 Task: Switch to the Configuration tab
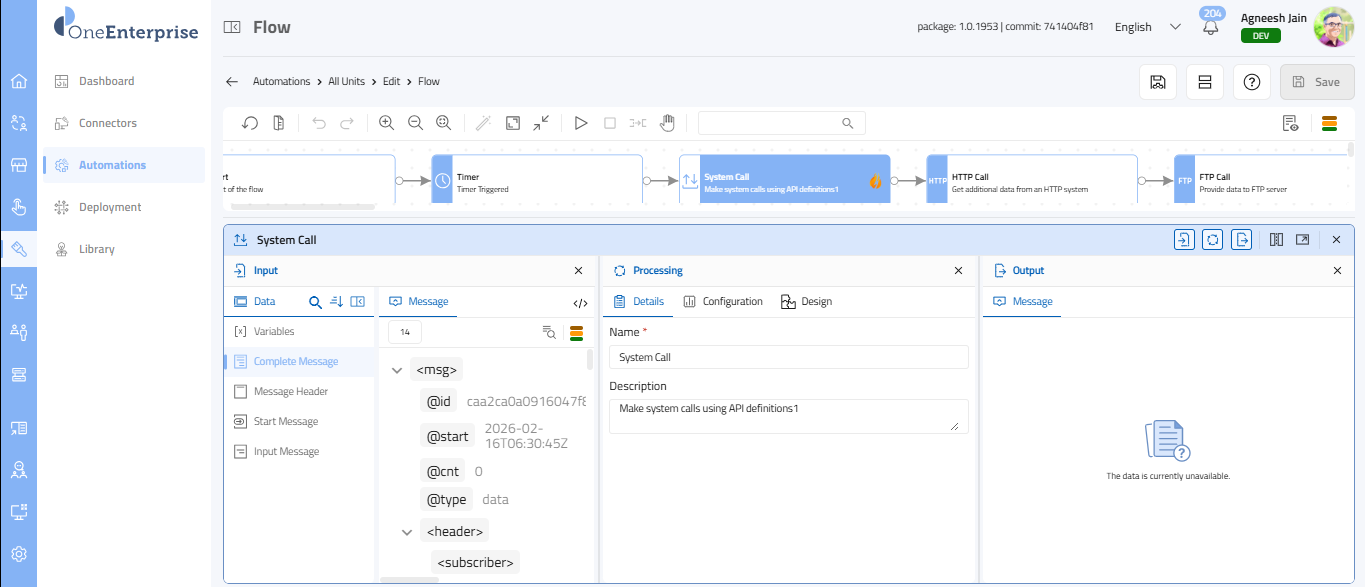(x=723, y=301)
